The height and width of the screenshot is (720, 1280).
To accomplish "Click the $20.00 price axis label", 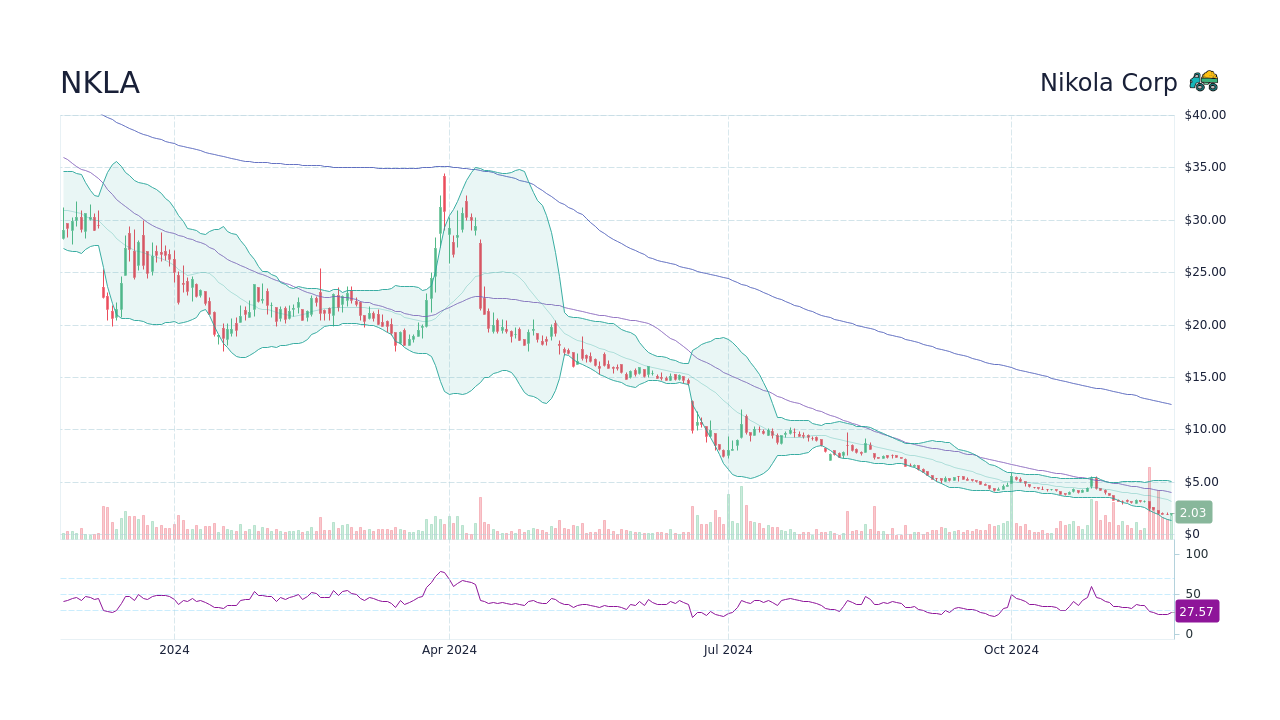I will (x=1205, y=325).
